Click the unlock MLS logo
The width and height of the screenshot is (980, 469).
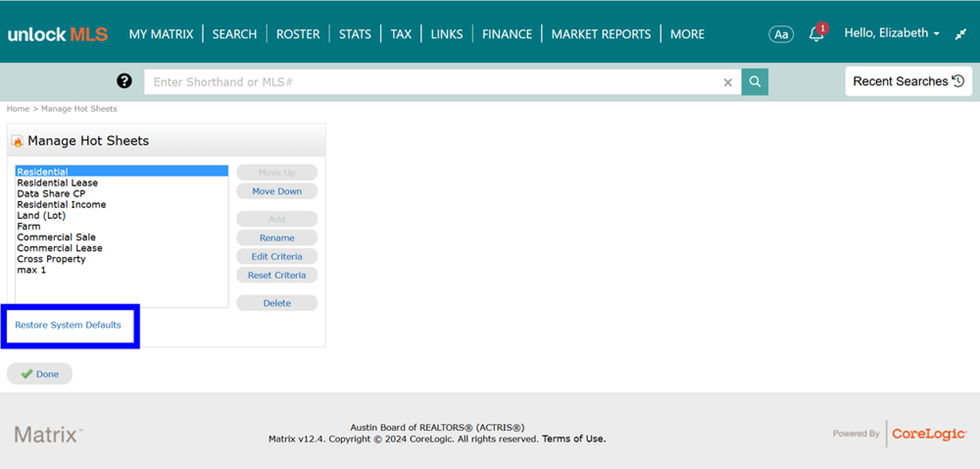coord(58,34)
